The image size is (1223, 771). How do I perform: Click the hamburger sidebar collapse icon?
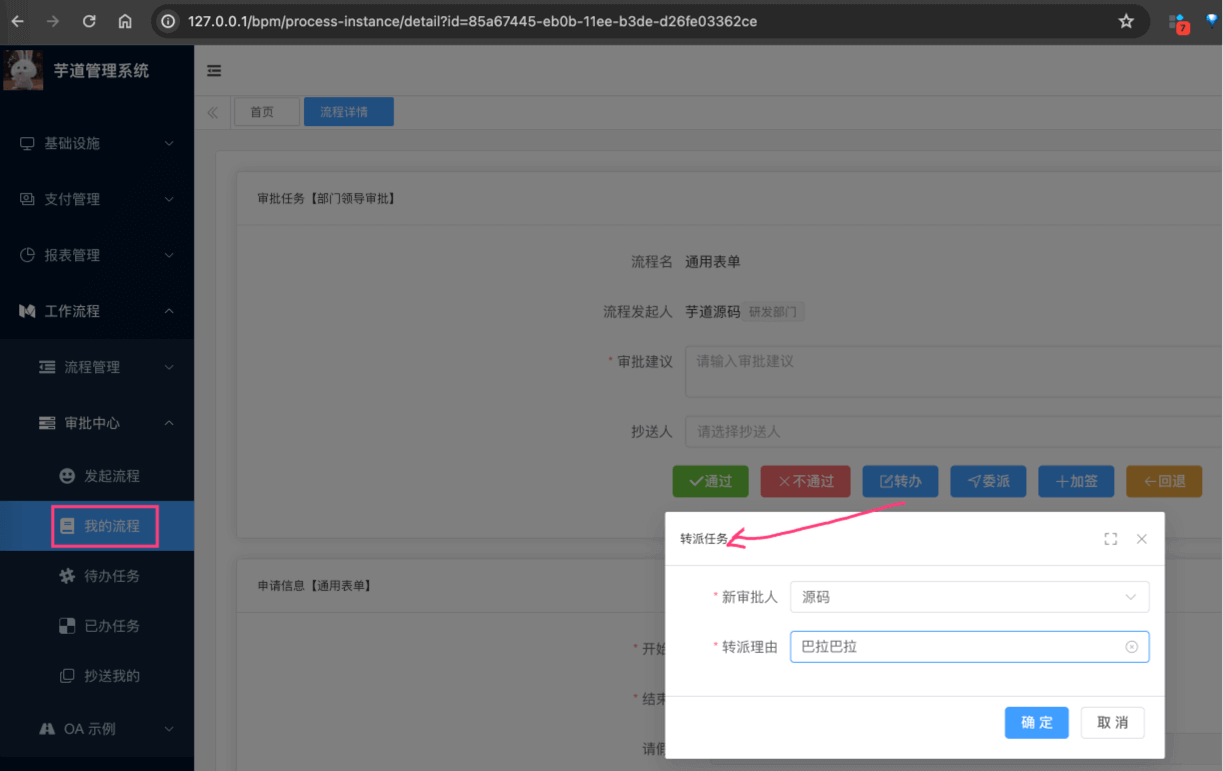coord(214,71)
